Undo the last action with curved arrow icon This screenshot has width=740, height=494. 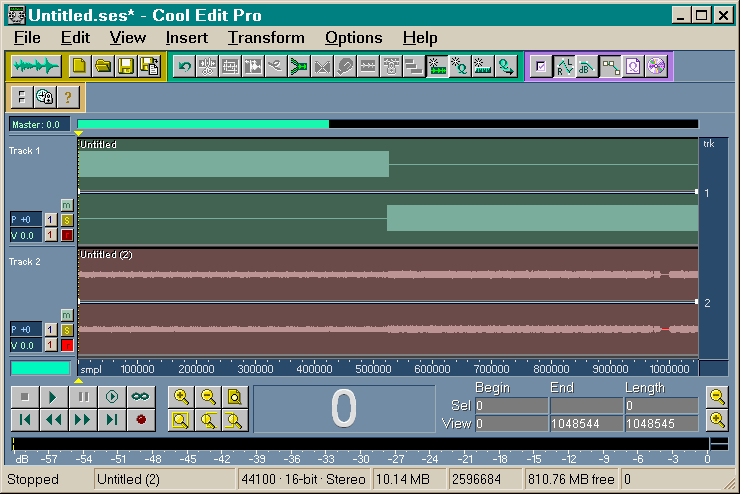(x=184, y=67)
